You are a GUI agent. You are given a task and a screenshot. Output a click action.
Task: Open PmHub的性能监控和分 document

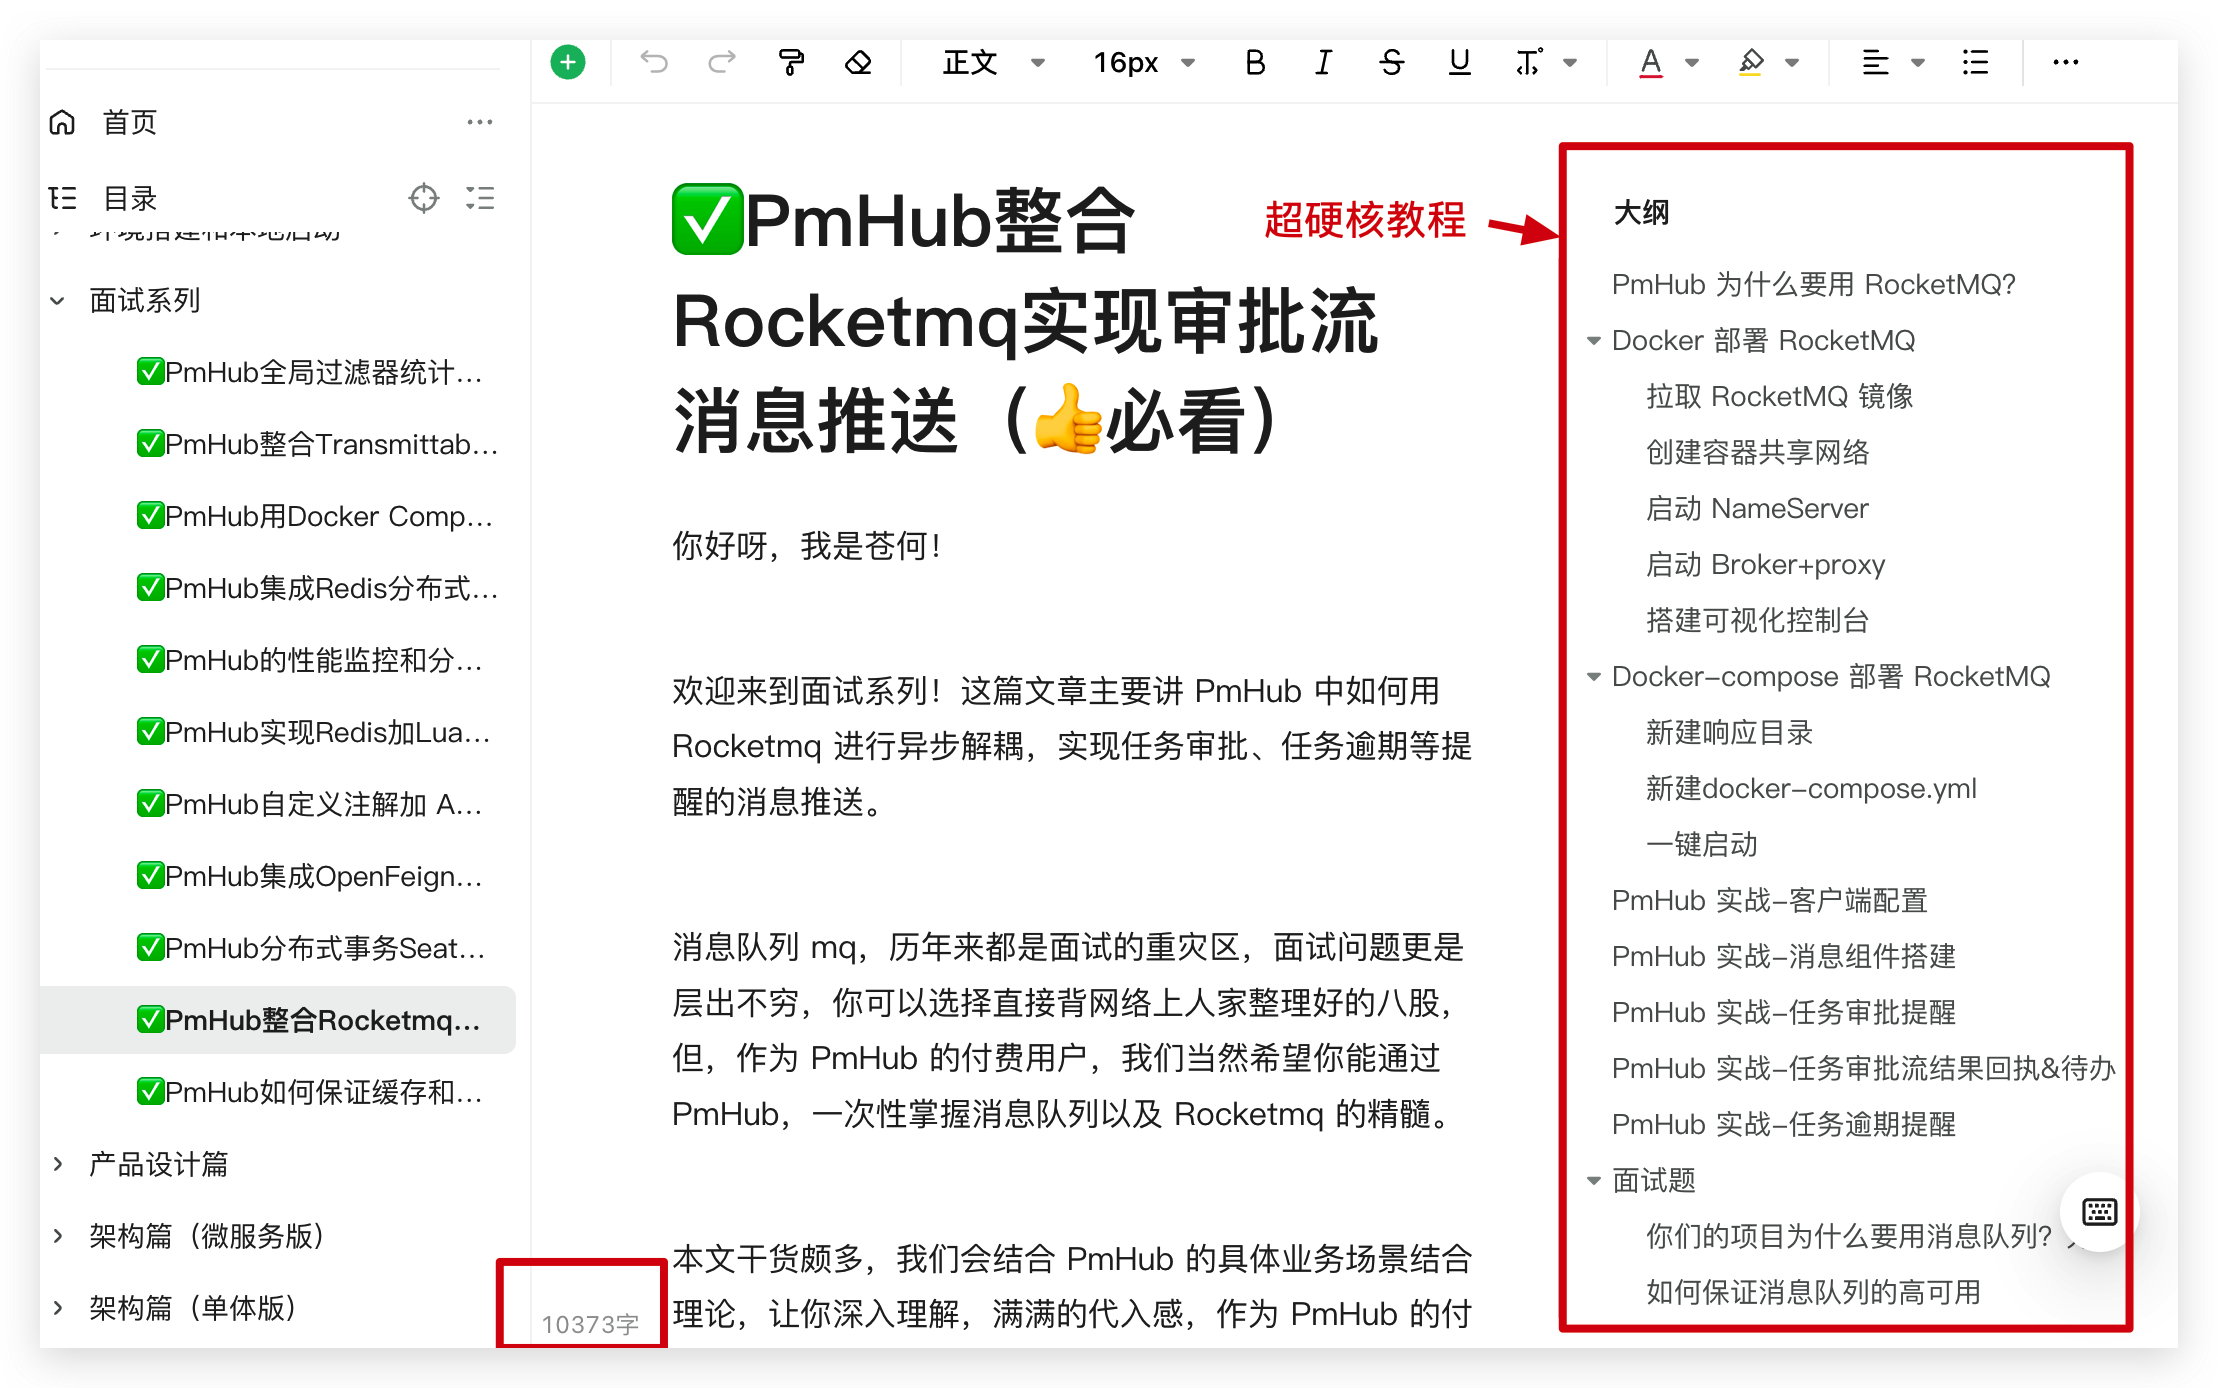(x=310, y=660)
